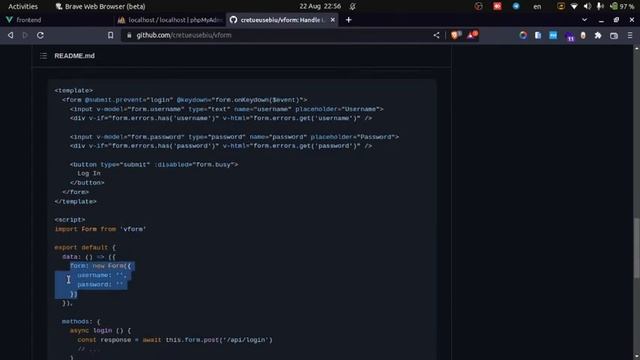Screen dimensions: 640x360
Task: Click the 'Log In' button text in code
Action: 89,173
